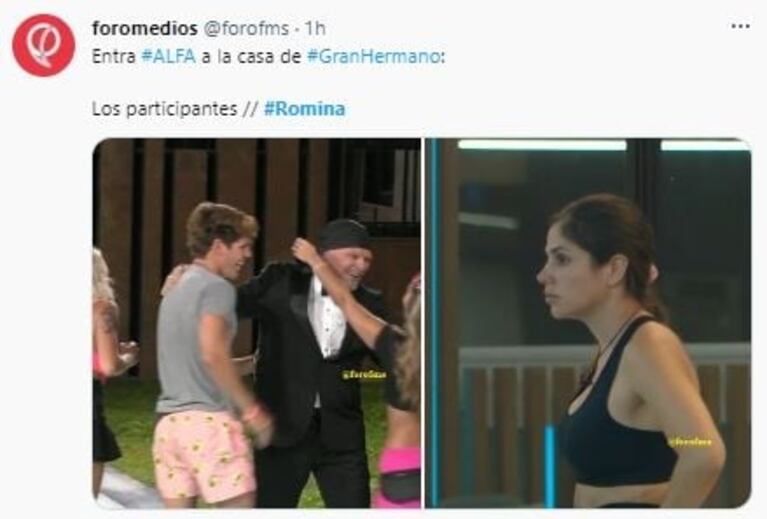Follow the #ALFA hashtag
The width and height of the screenshot is (767, 519).
pos(169,57)
